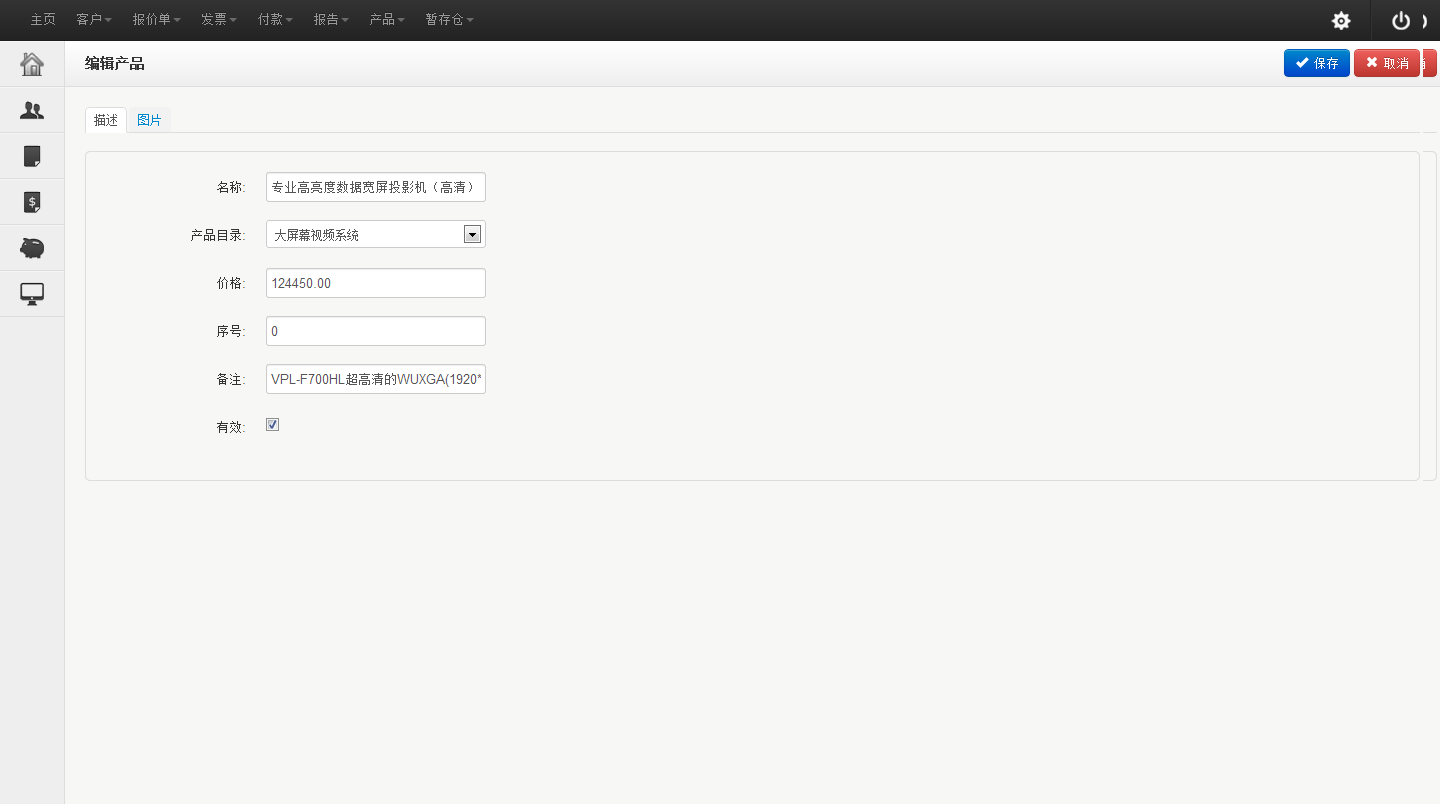This screenshot has height=804, width=1440.
Task: Open the 客户 menu dropdown
Action: pyautogui.click(x=94, y=20)
